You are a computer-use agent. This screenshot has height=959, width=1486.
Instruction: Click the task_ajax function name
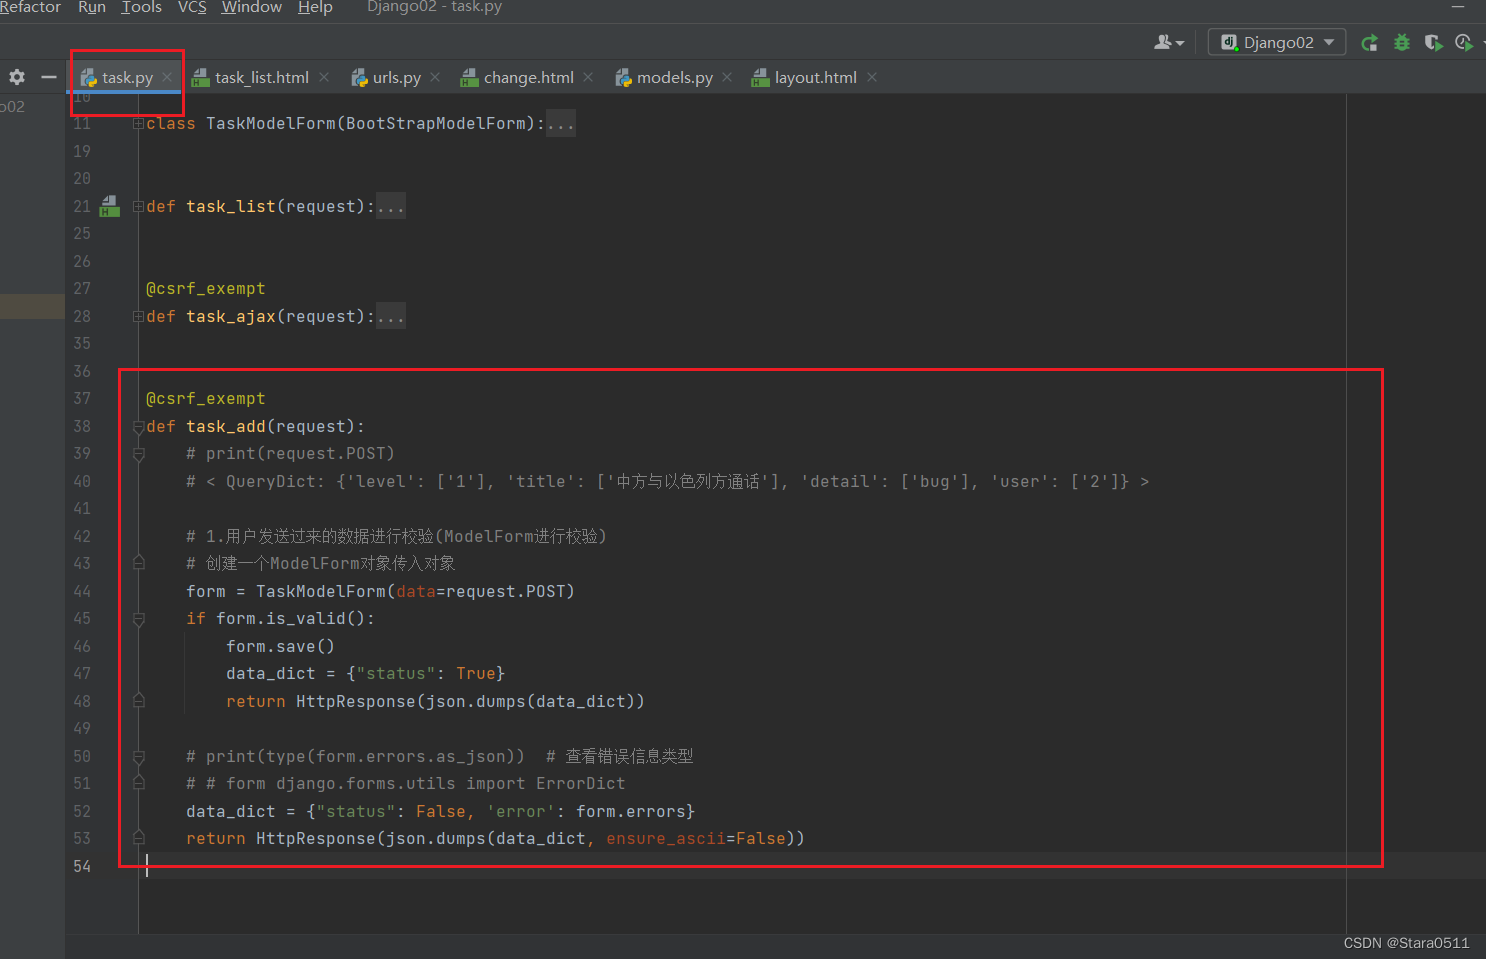click(231, 317)
